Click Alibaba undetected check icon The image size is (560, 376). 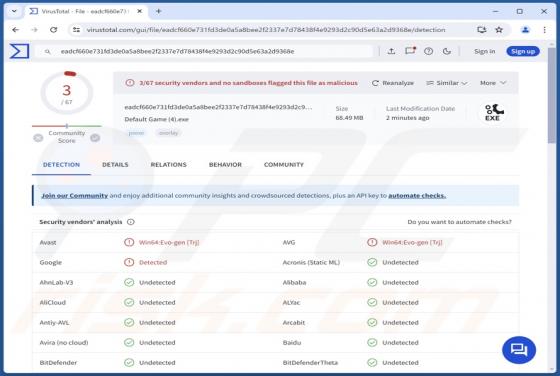coord(372,282)
